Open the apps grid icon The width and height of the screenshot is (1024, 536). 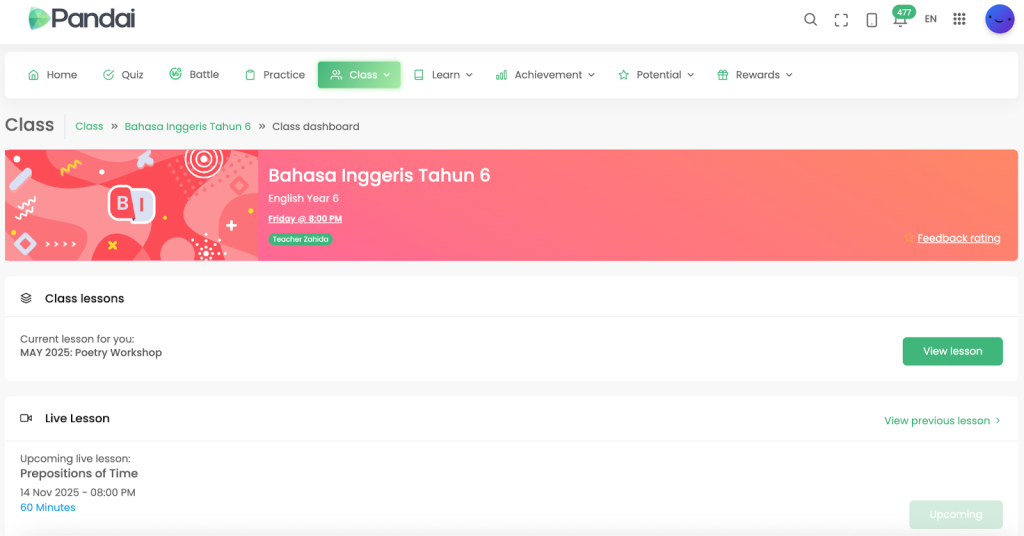pos(959,19)
